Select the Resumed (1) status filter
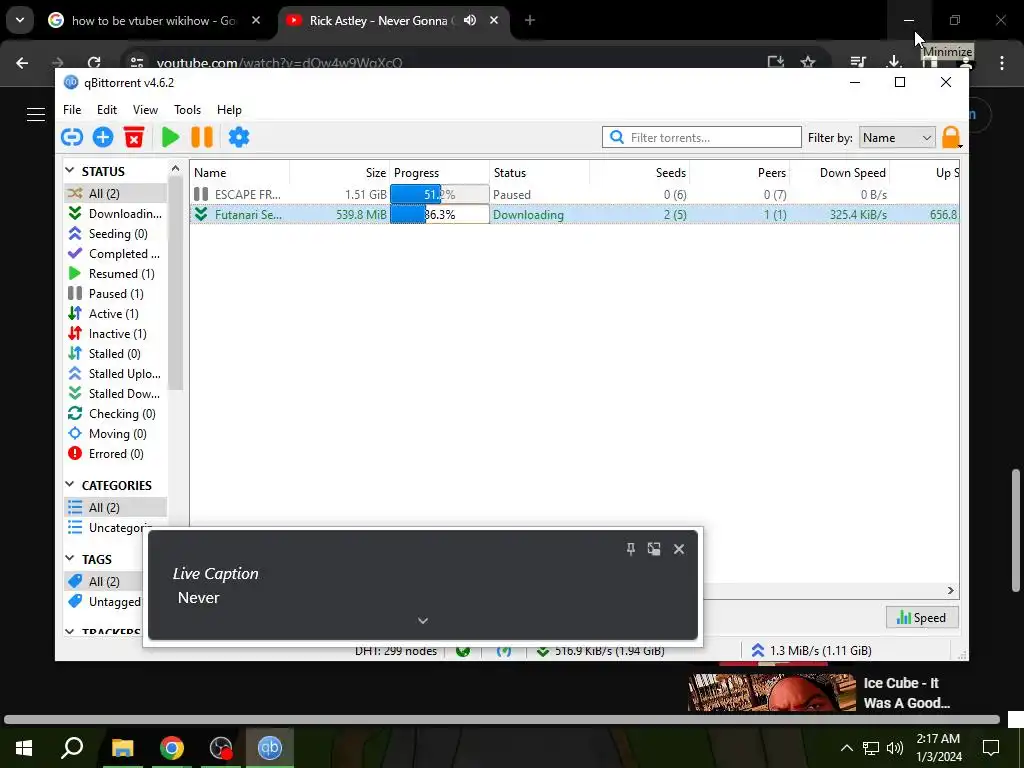 (115, 274)
